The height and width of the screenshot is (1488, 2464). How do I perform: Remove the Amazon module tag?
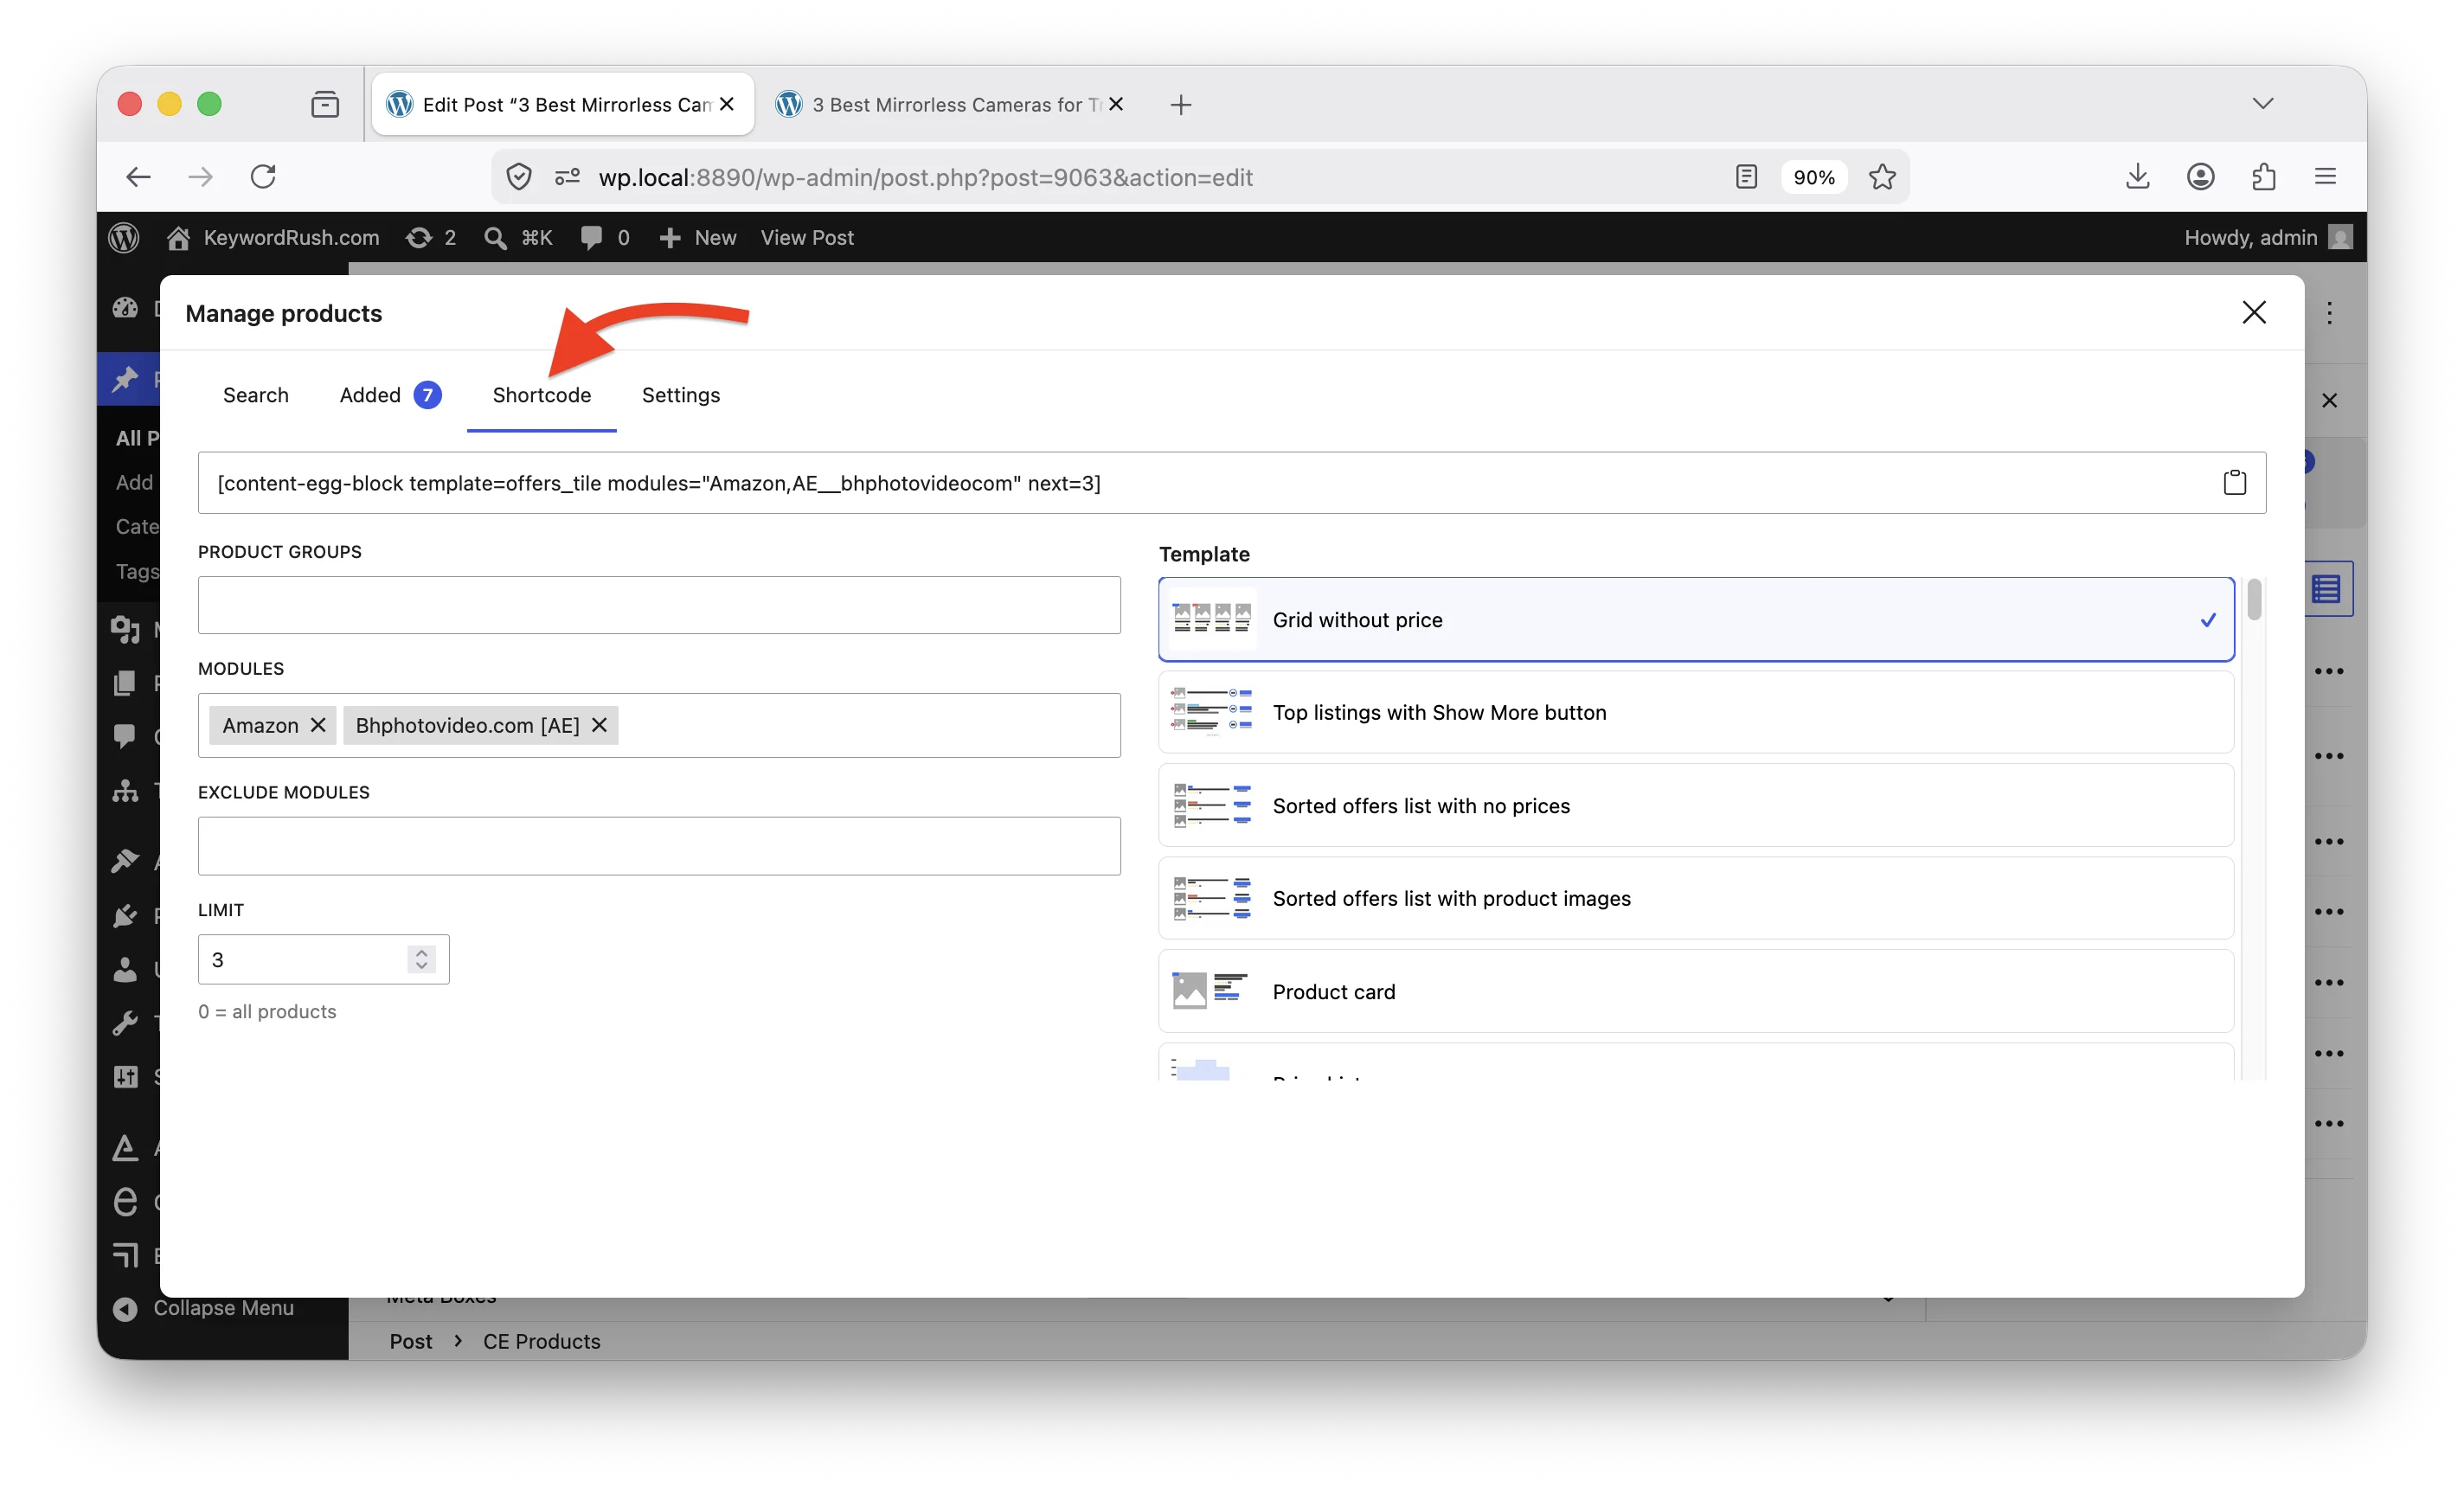pos(318,725)
